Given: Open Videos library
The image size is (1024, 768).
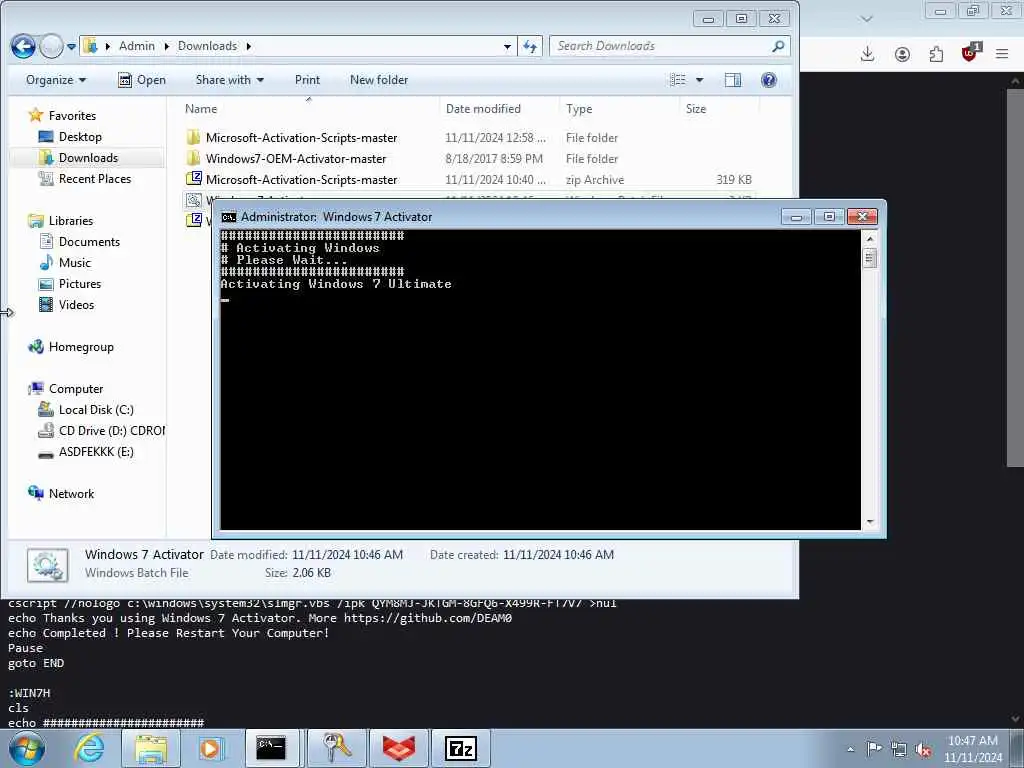Looking at the screenshot, I should coord(76,304).
